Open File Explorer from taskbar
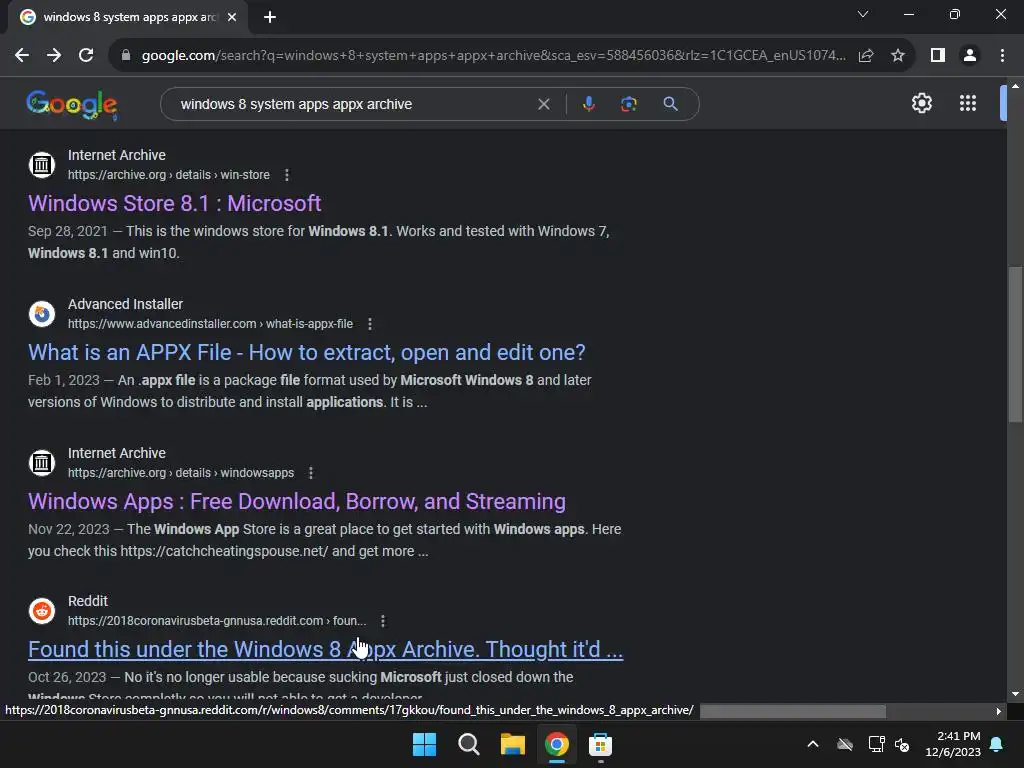 point(513,744)
